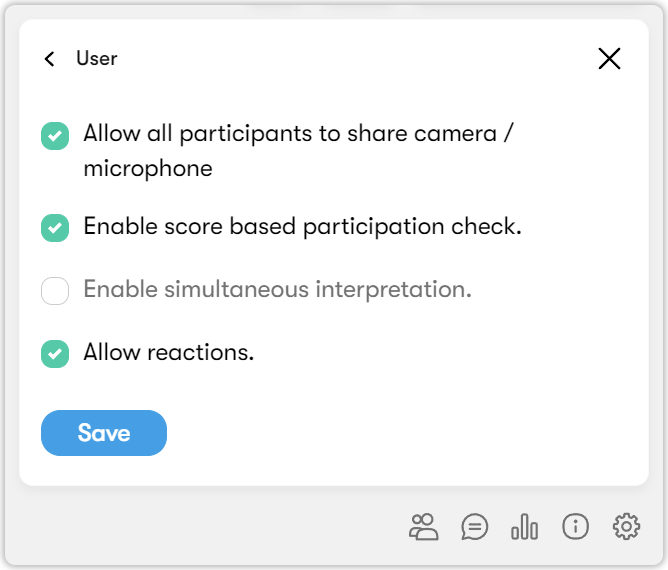The height and width of the screenshot is (570, 668).
Task: Uncheck the camera / microphone sharing checkbox
Action: [55, 136]
